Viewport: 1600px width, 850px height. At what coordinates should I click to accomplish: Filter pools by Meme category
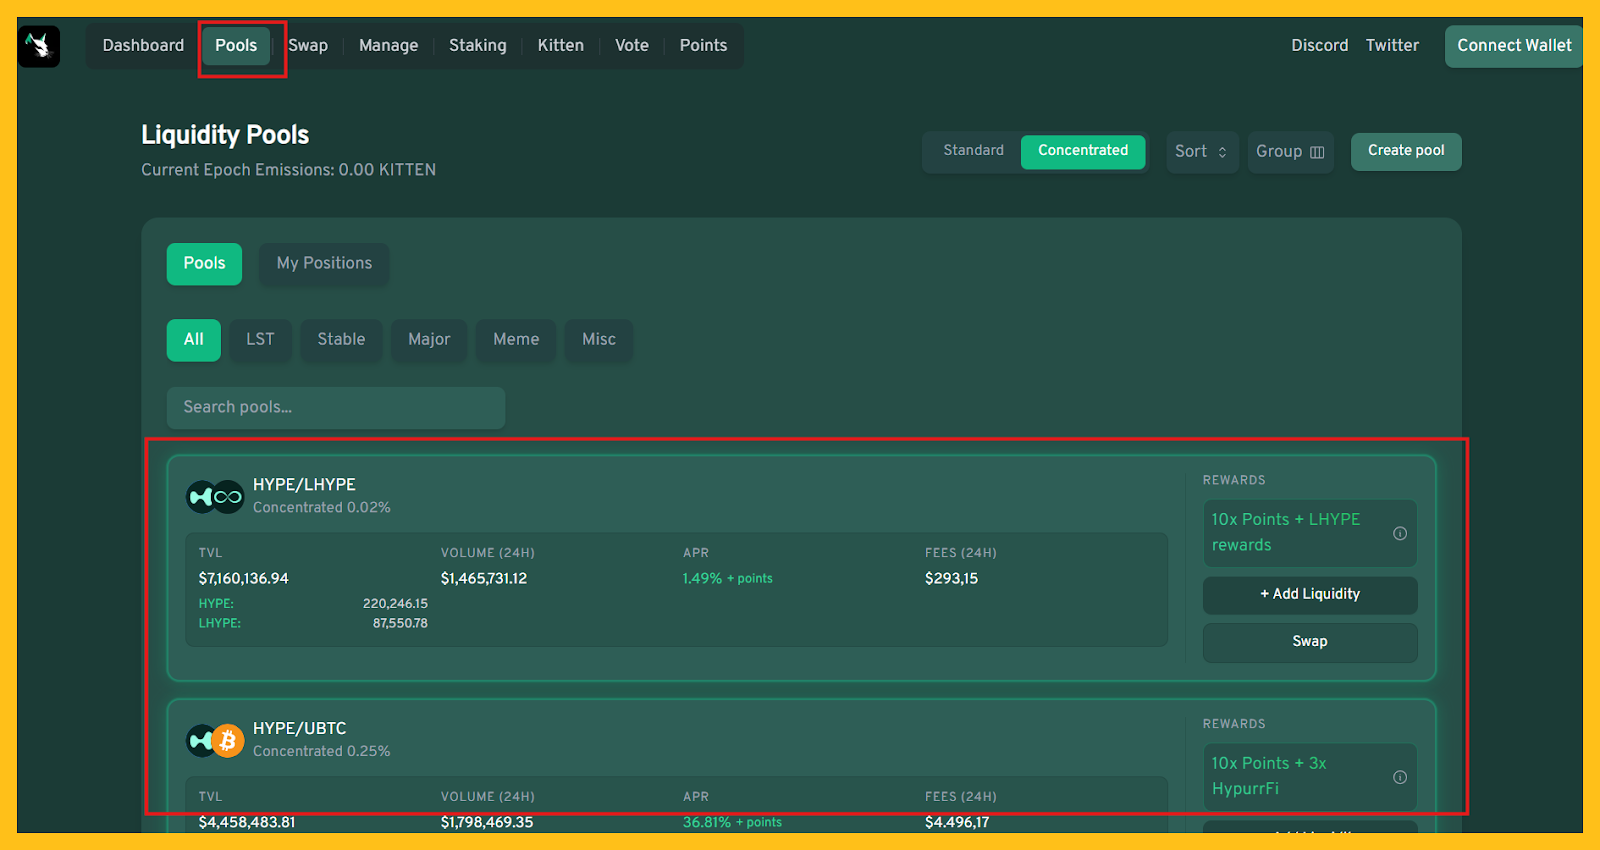(515, 340)
